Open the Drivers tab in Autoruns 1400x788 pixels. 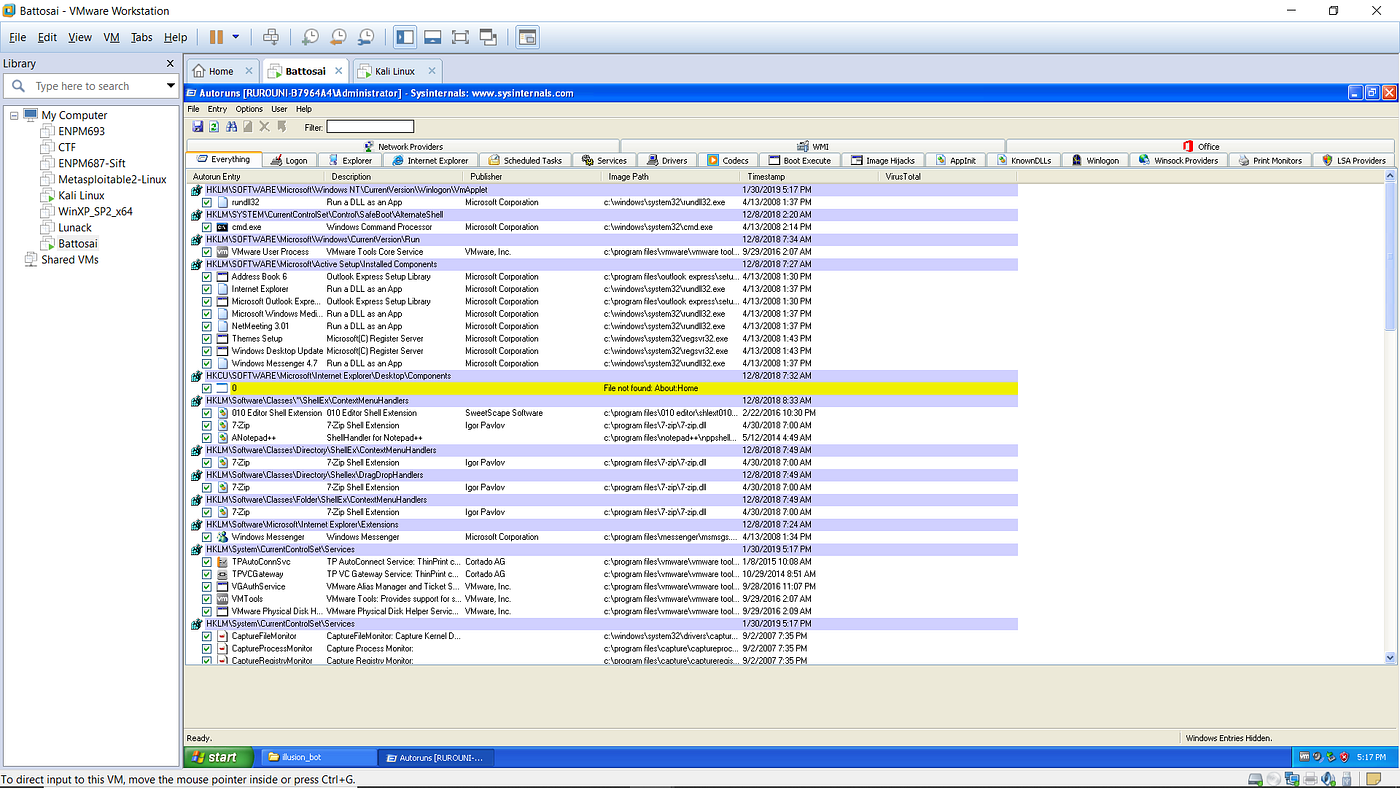pyautogui.click(x=667, y=160)
